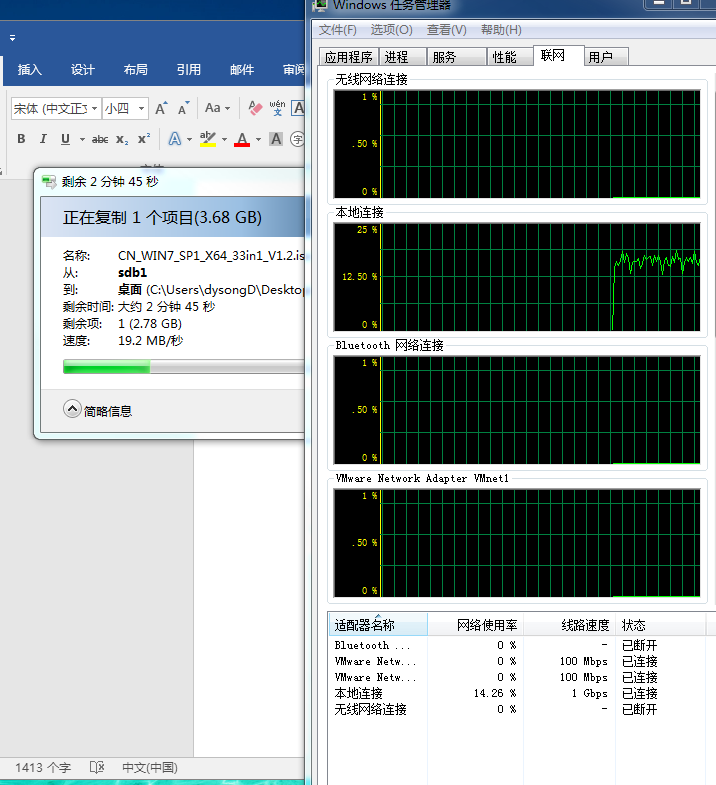Open highlight color dropdown arrow
Image resolution: width=716 pixels, height=785 pixels.
click(x=224, y=139)
